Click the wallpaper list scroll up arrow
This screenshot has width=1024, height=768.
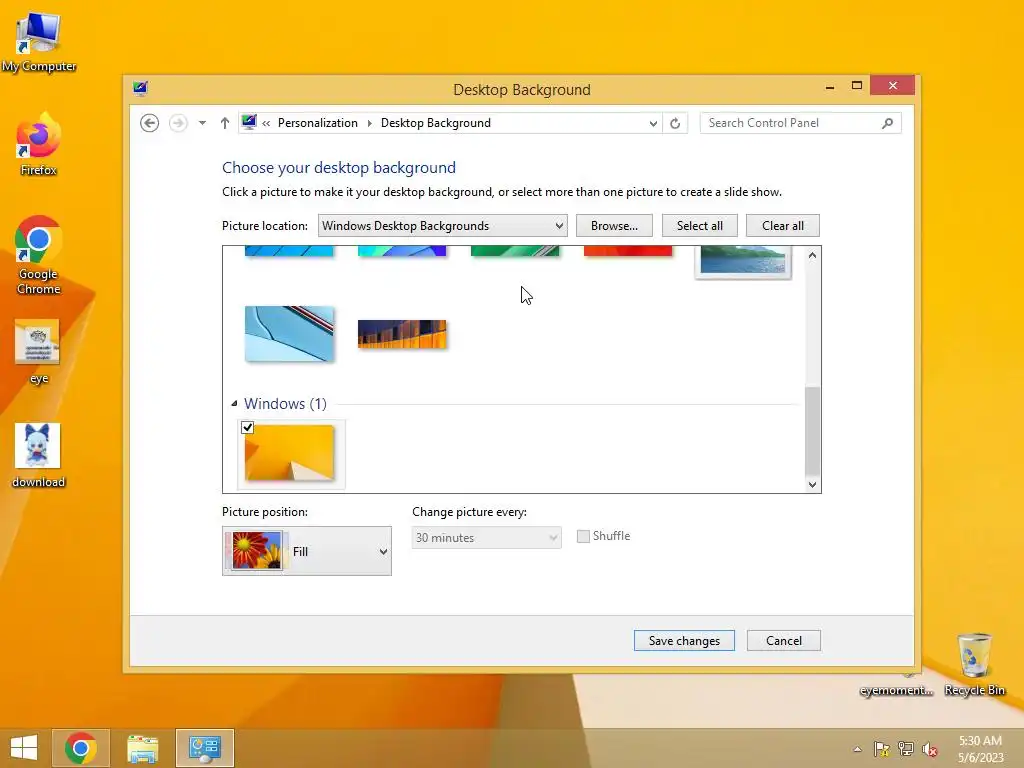812,255
